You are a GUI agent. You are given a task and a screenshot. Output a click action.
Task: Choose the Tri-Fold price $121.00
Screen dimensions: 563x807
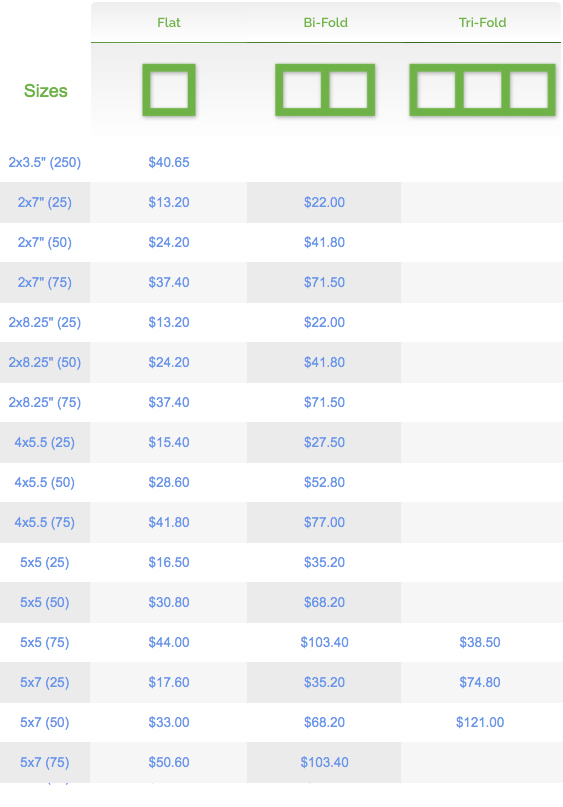point(480,723)
